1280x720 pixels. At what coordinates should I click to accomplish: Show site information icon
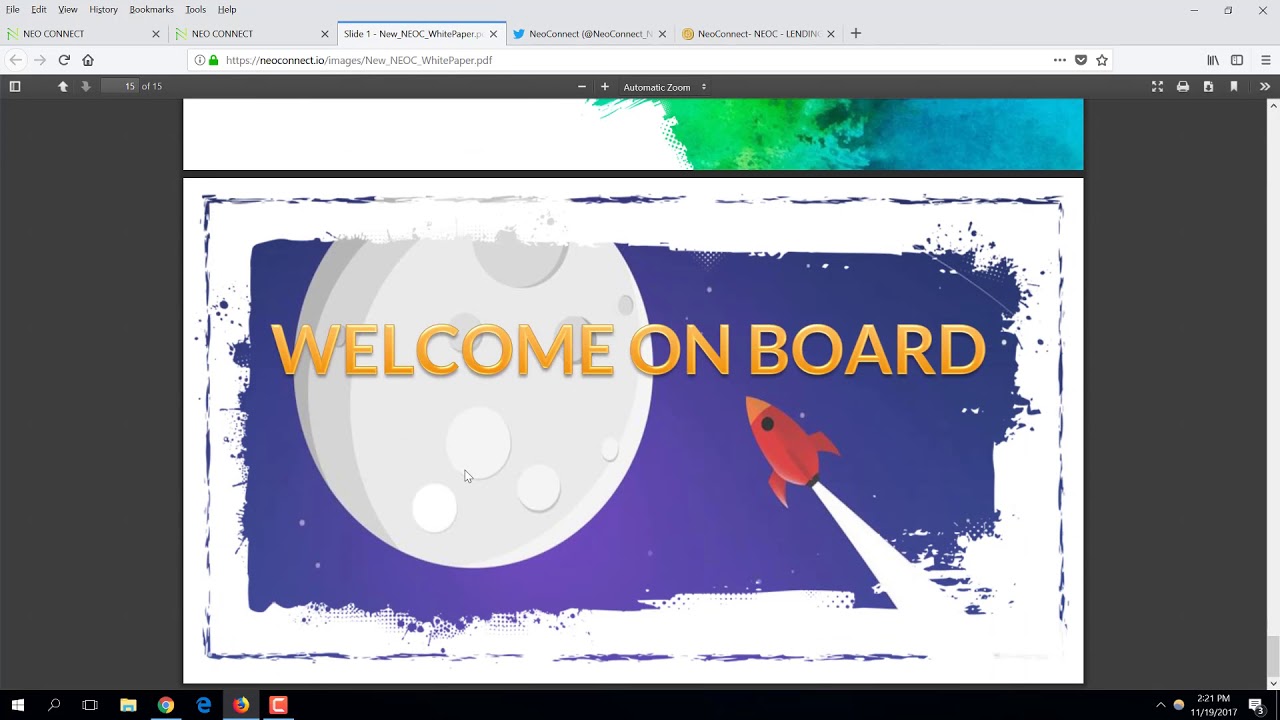[x=200, y=60]
